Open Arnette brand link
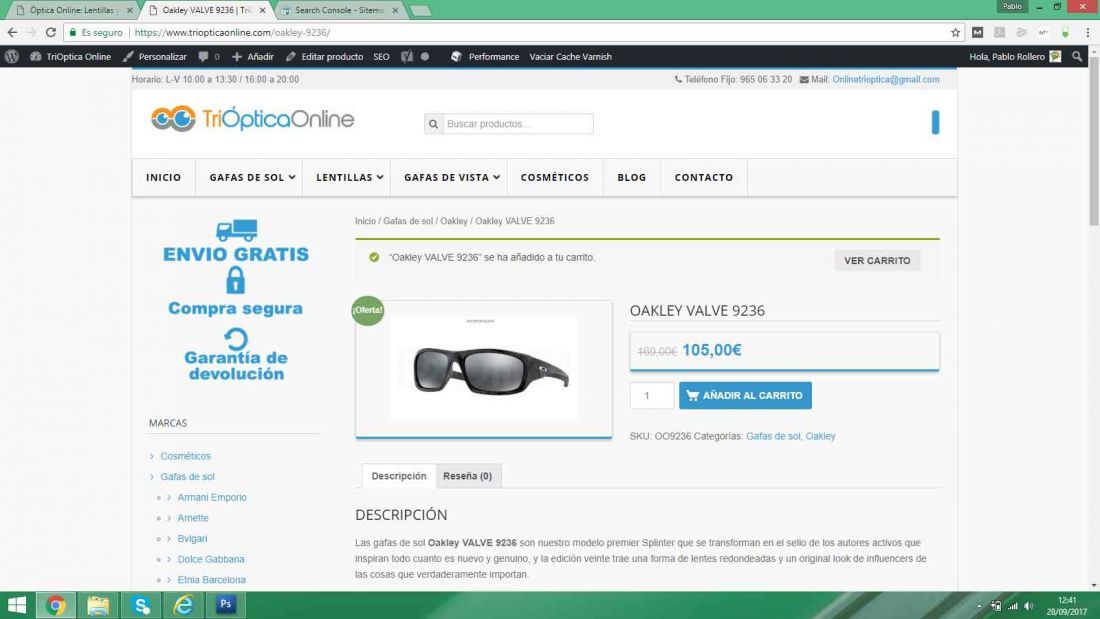The height and width of the screenshot is (619, 1100). [x=193, y=518]
